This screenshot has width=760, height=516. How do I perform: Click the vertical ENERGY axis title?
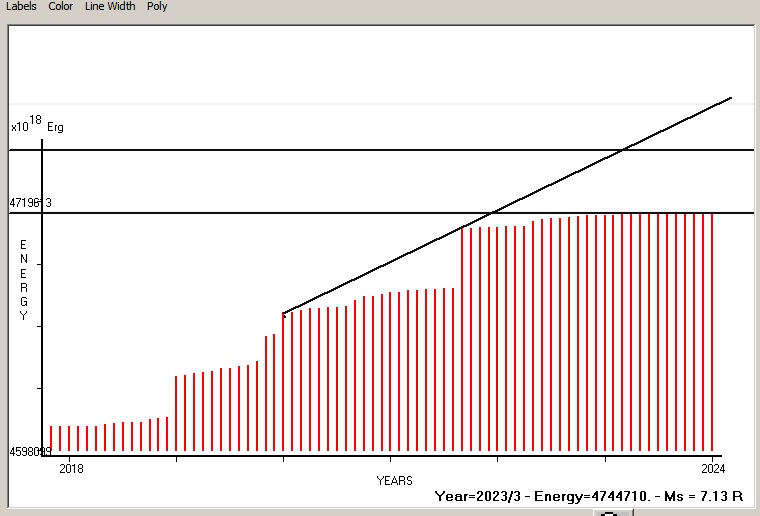(24, 280)
